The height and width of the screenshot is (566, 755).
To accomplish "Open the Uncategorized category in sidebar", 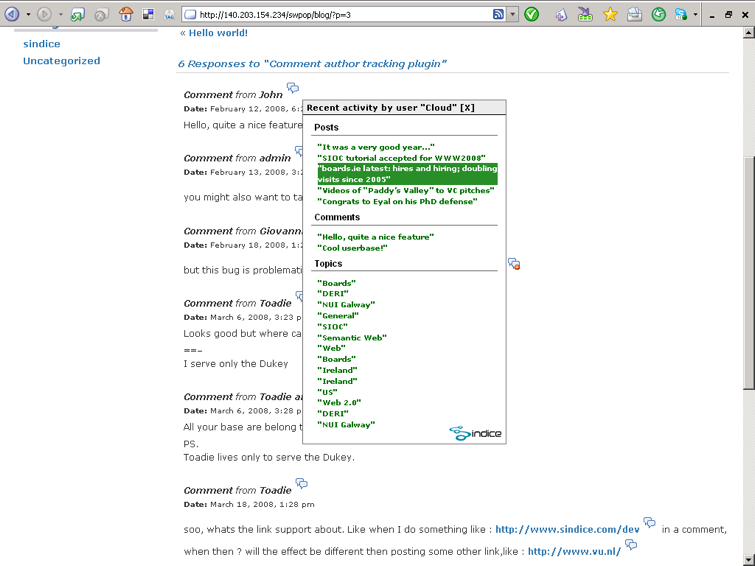I will 62,61.
